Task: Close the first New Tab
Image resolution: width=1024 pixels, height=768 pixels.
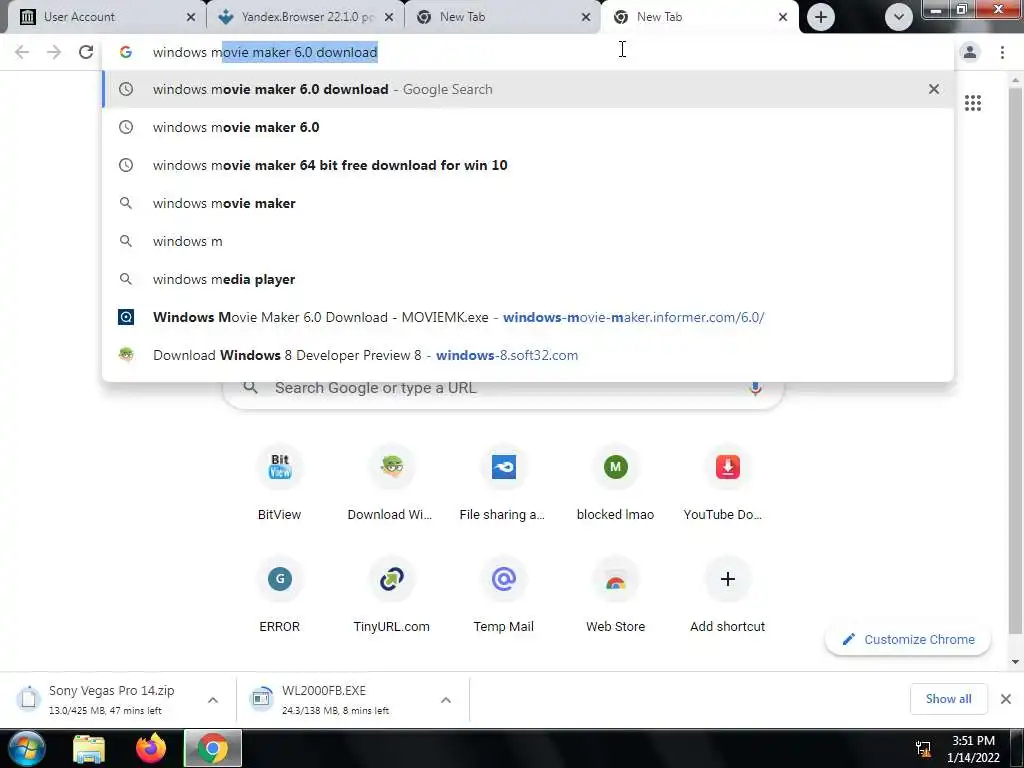Action: coord(586,17)
